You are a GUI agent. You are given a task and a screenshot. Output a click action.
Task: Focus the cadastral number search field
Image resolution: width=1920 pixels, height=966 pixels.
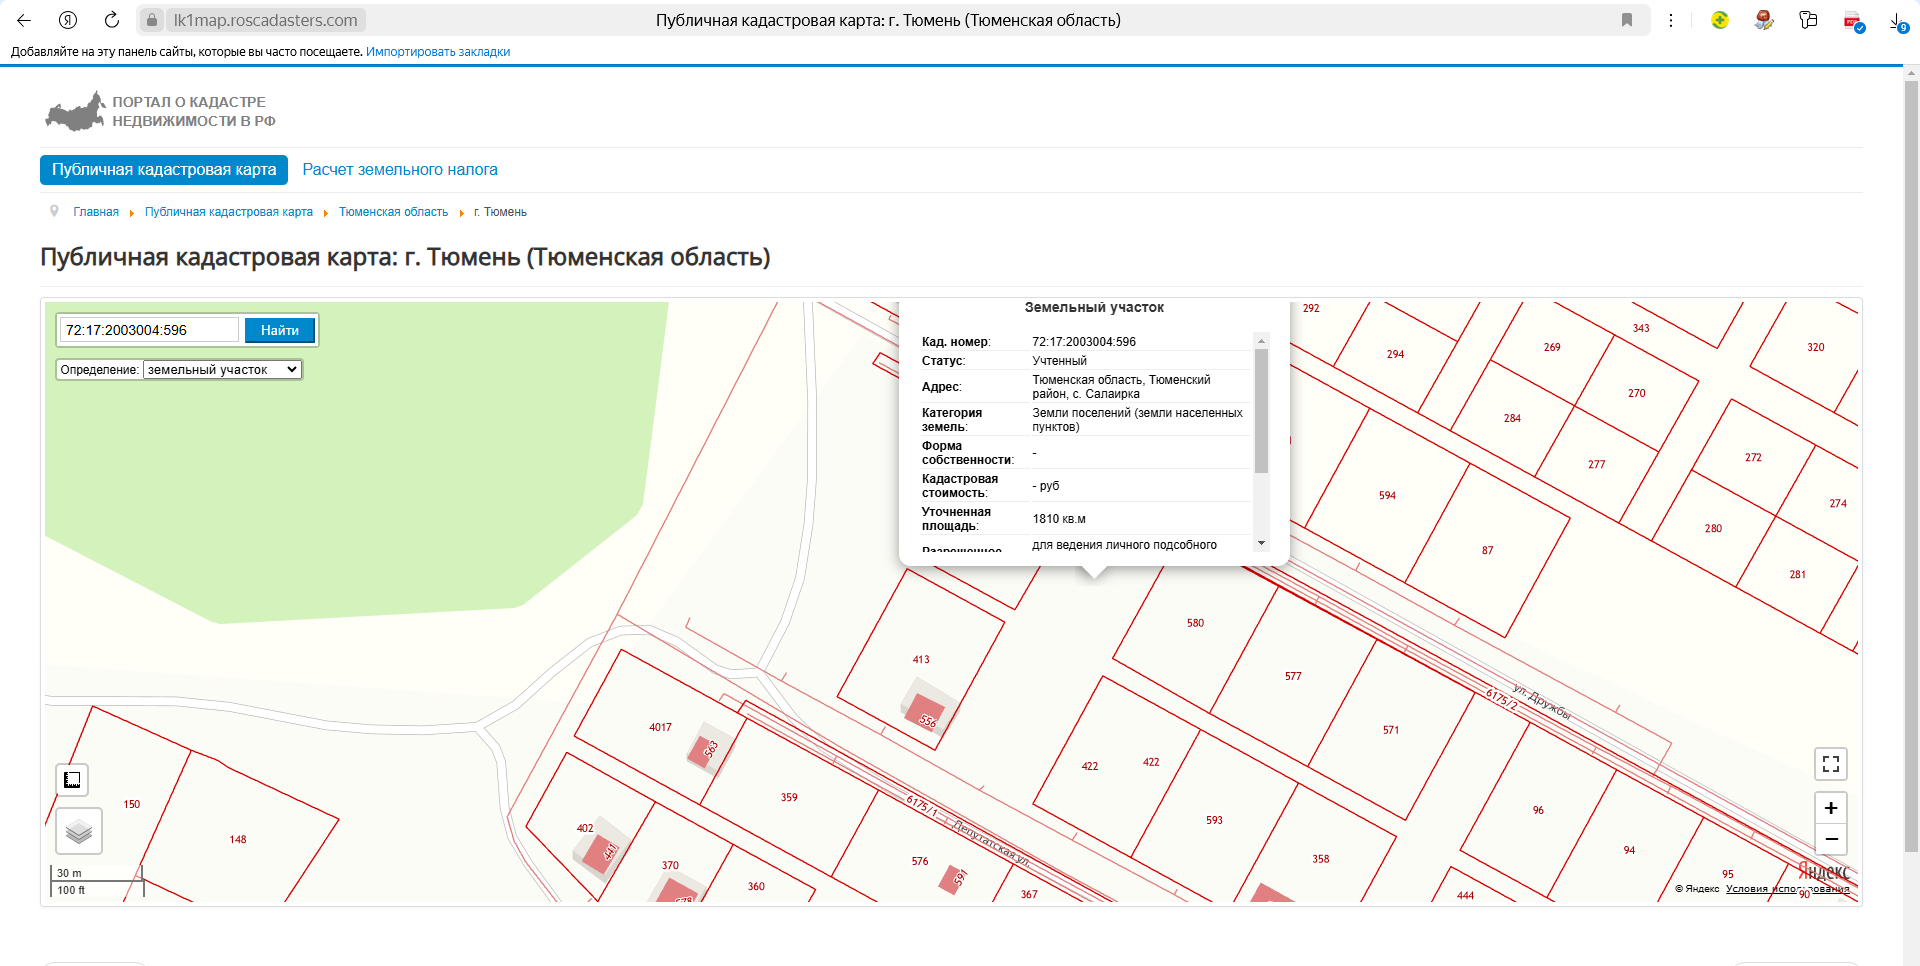pyautogui.click(x=150, y=330)
